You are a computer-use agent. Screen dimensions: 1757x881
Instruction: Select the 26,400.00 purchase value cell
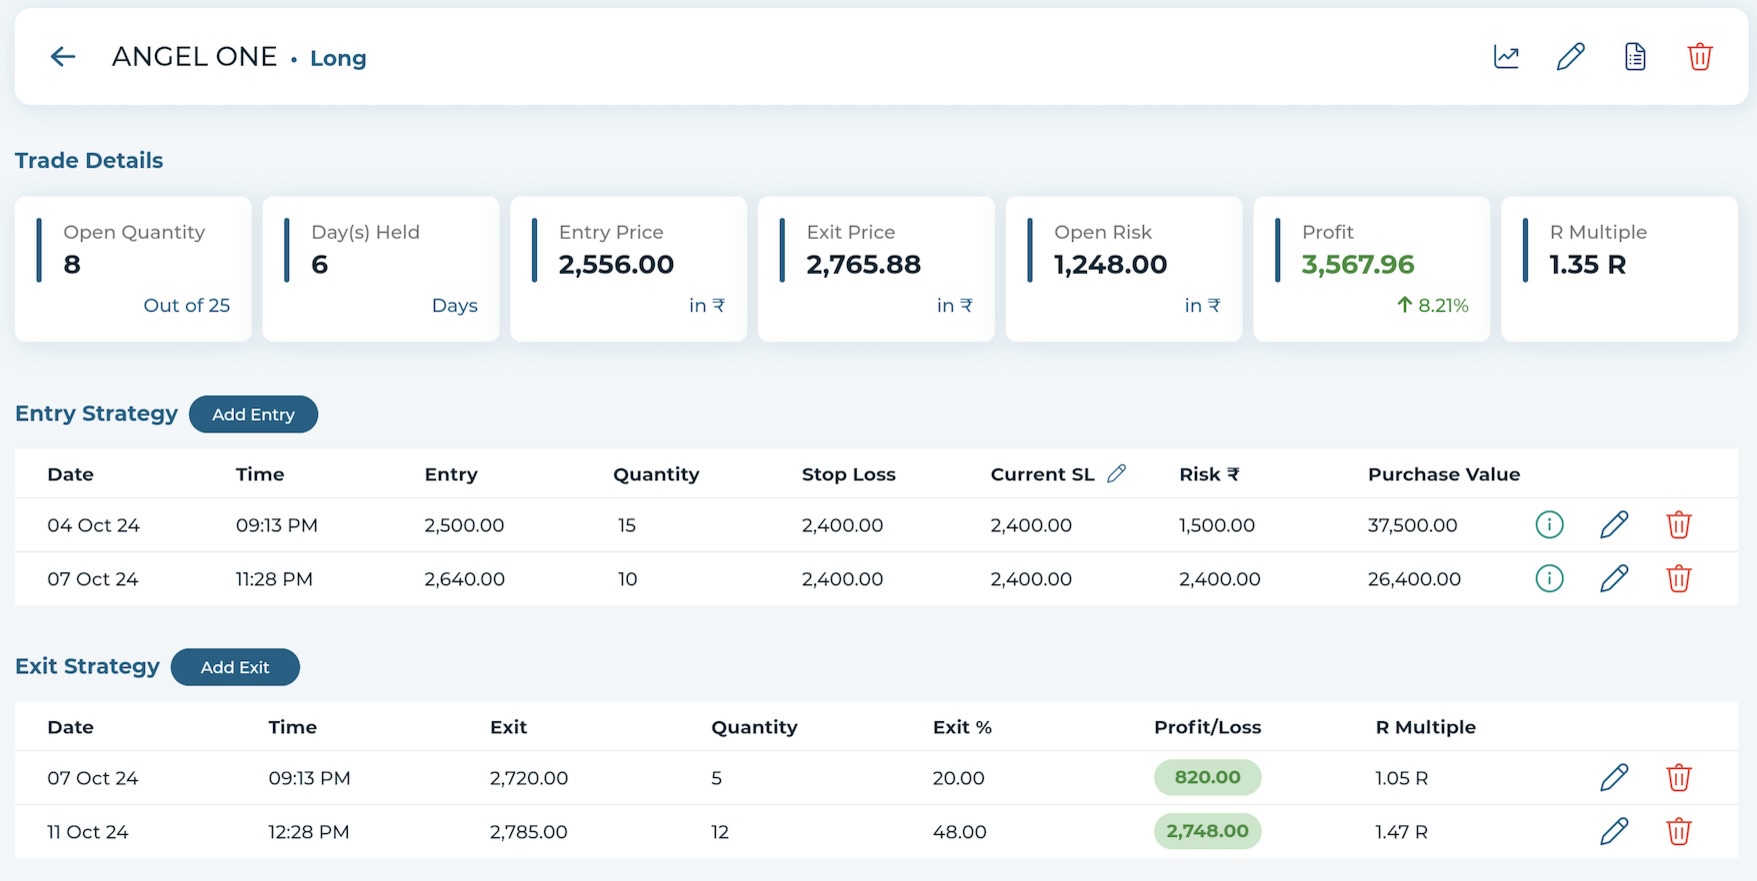click(x=1414, y=579)
